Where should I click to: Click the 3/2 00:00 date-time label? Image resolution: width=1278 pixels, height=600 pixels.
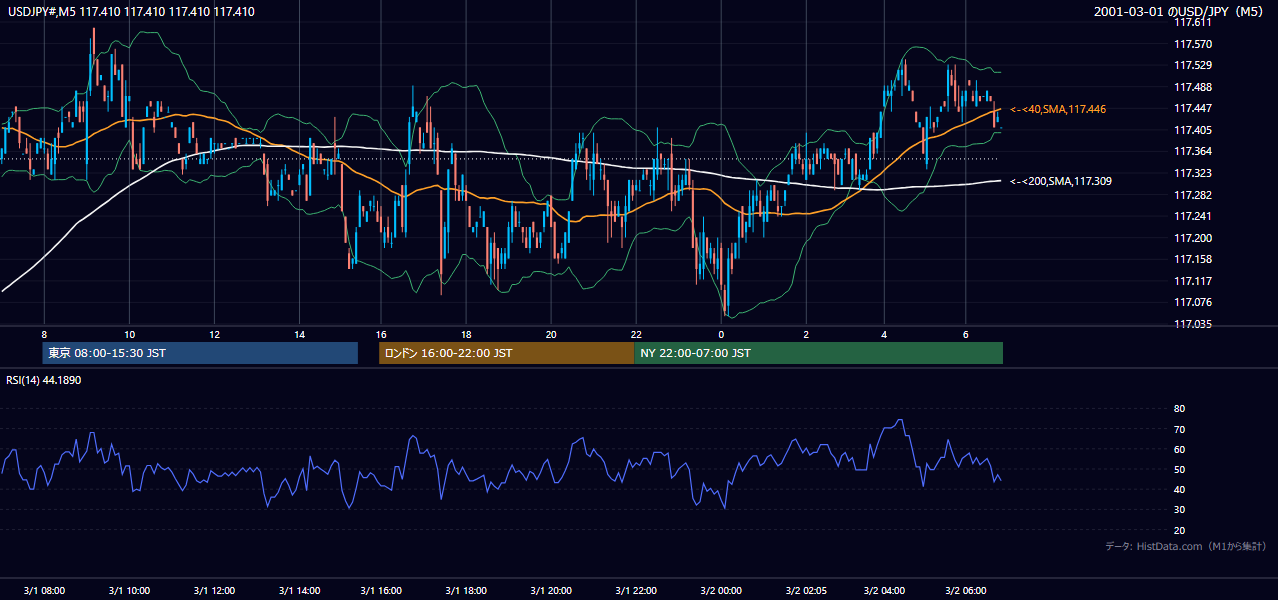point(720,591)
